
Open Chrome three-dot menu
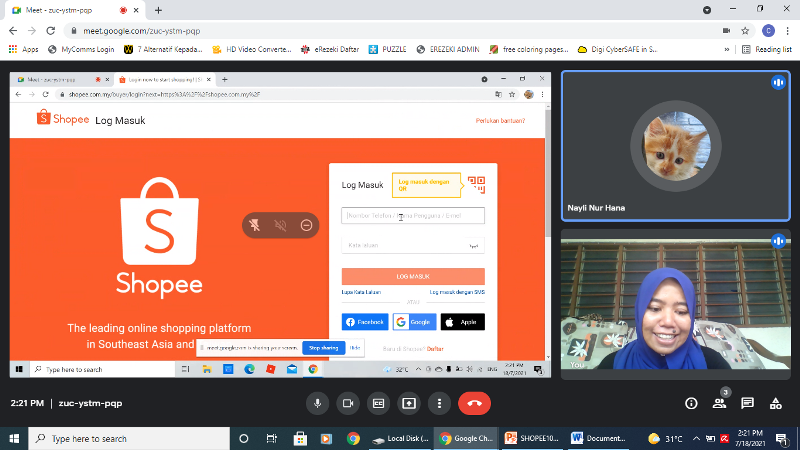tap(787, 31)
